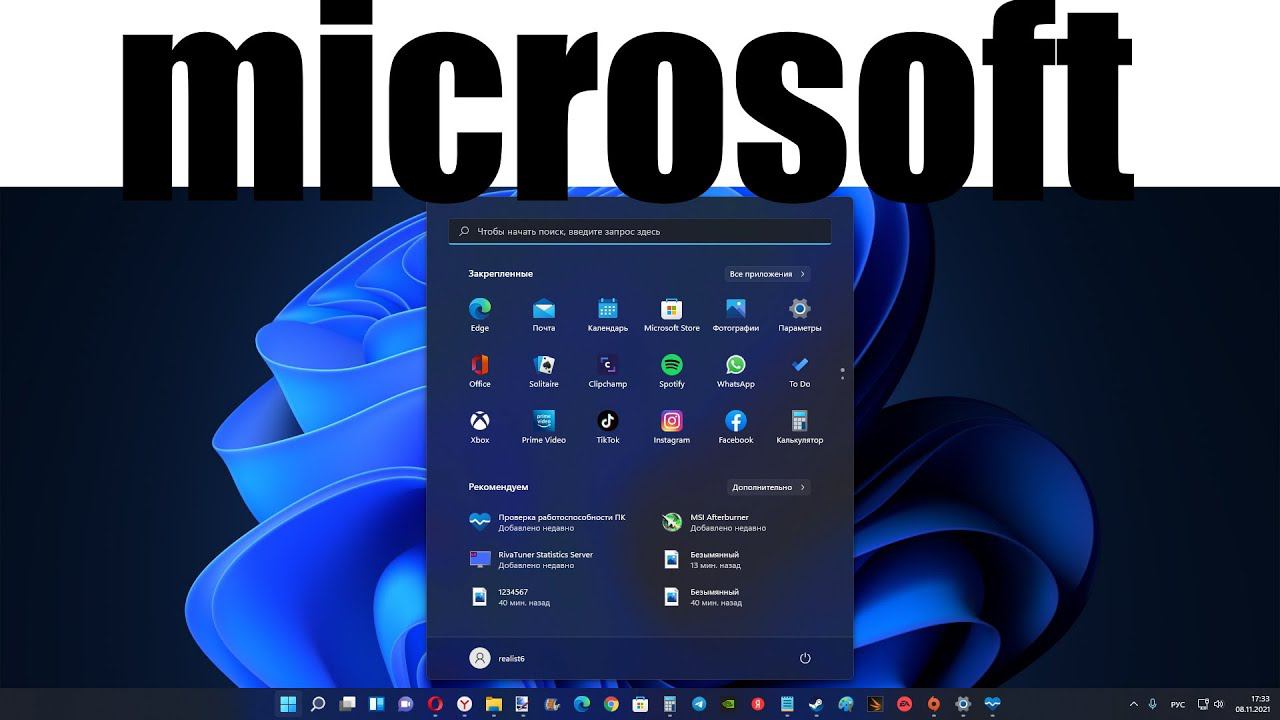This screenshot has width=1280, height=720.
Task: Open the Widgets panel from taskbar
Action: 377,704
